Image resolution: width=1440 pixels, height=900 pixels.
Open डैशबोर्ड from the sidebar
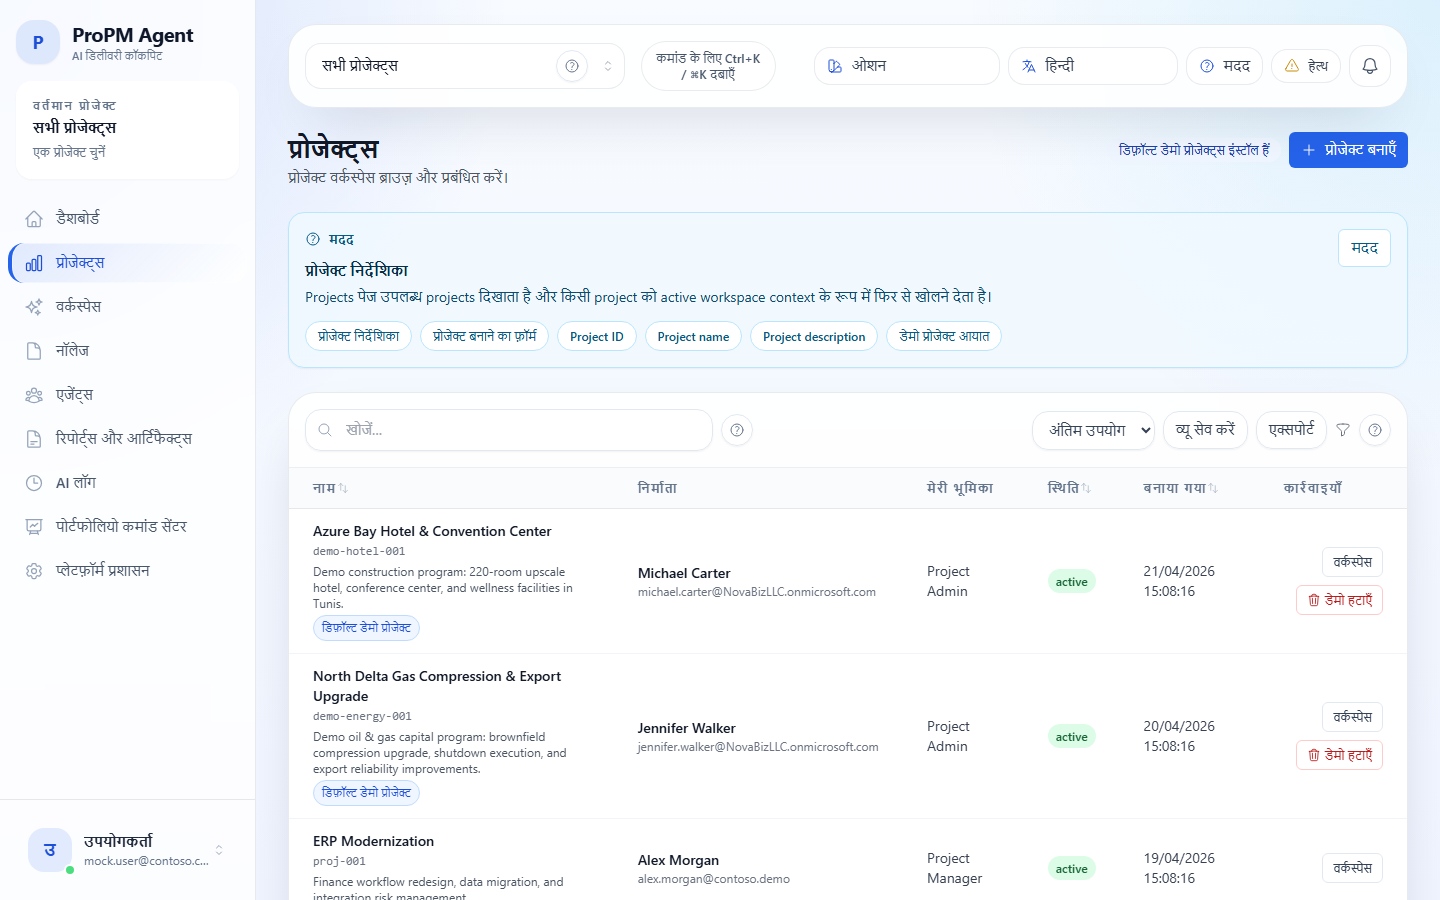[x=78, y=218]
